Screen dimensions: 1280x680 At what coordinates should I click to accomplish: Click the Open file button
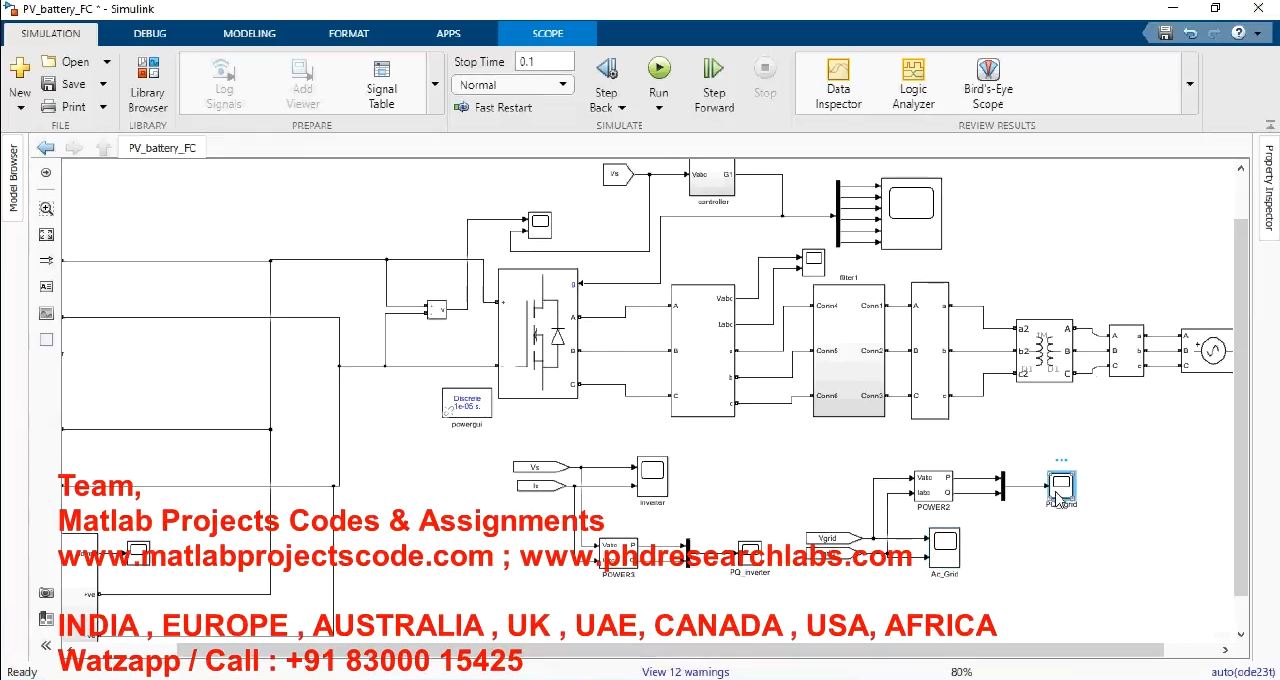coord(65,62)
